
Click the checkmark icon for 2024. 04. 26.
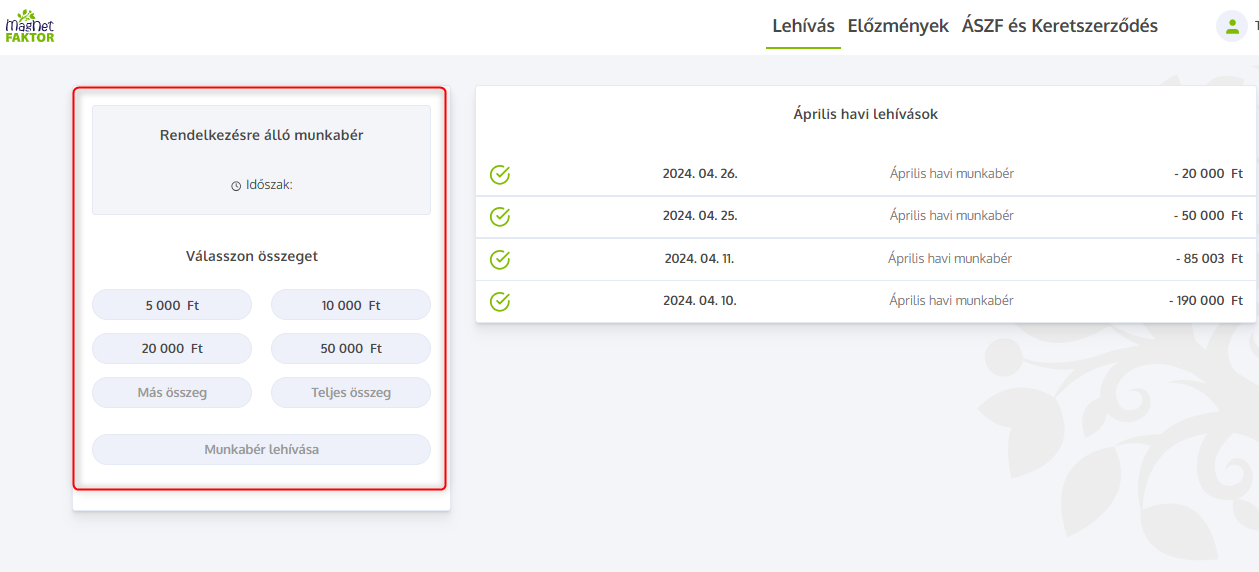[x=500, y=174]
